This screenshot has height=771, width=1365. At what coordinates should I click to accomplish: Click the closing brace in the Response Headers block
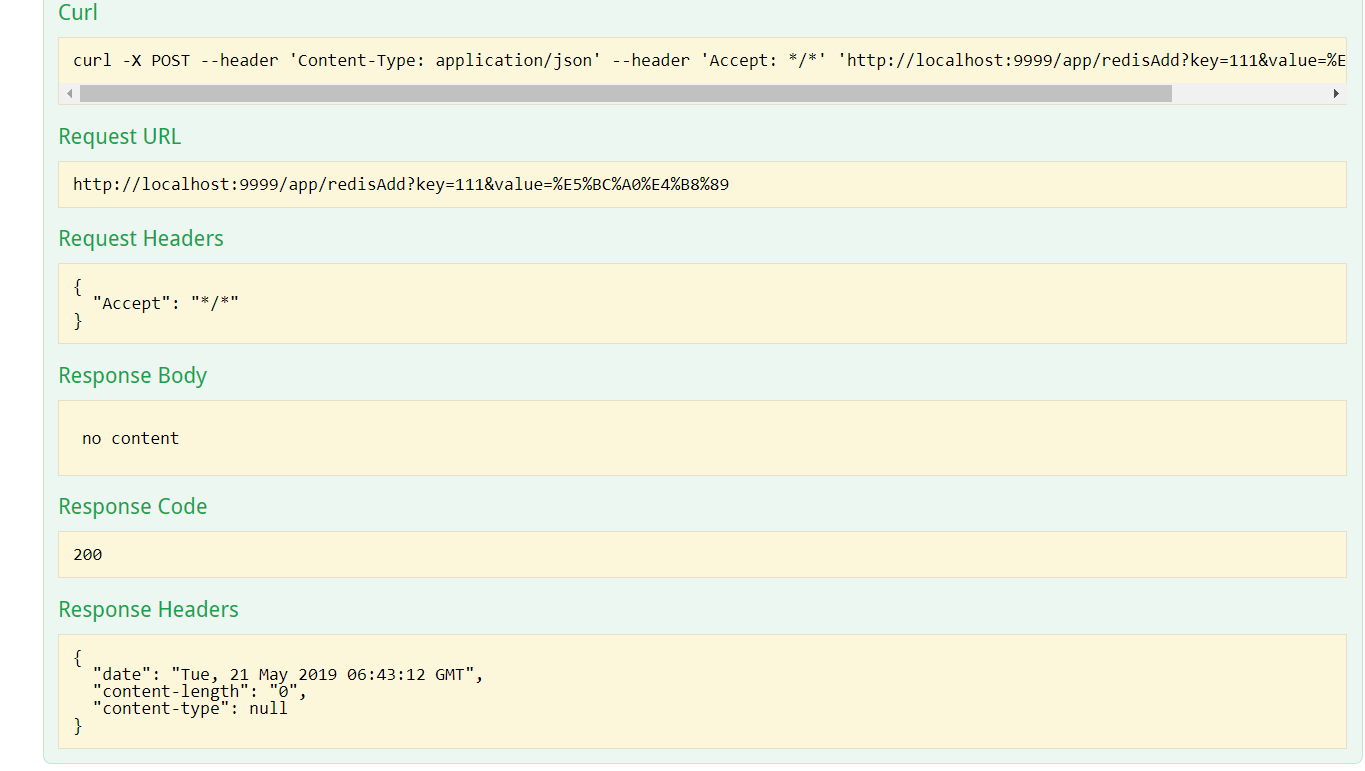78,726
